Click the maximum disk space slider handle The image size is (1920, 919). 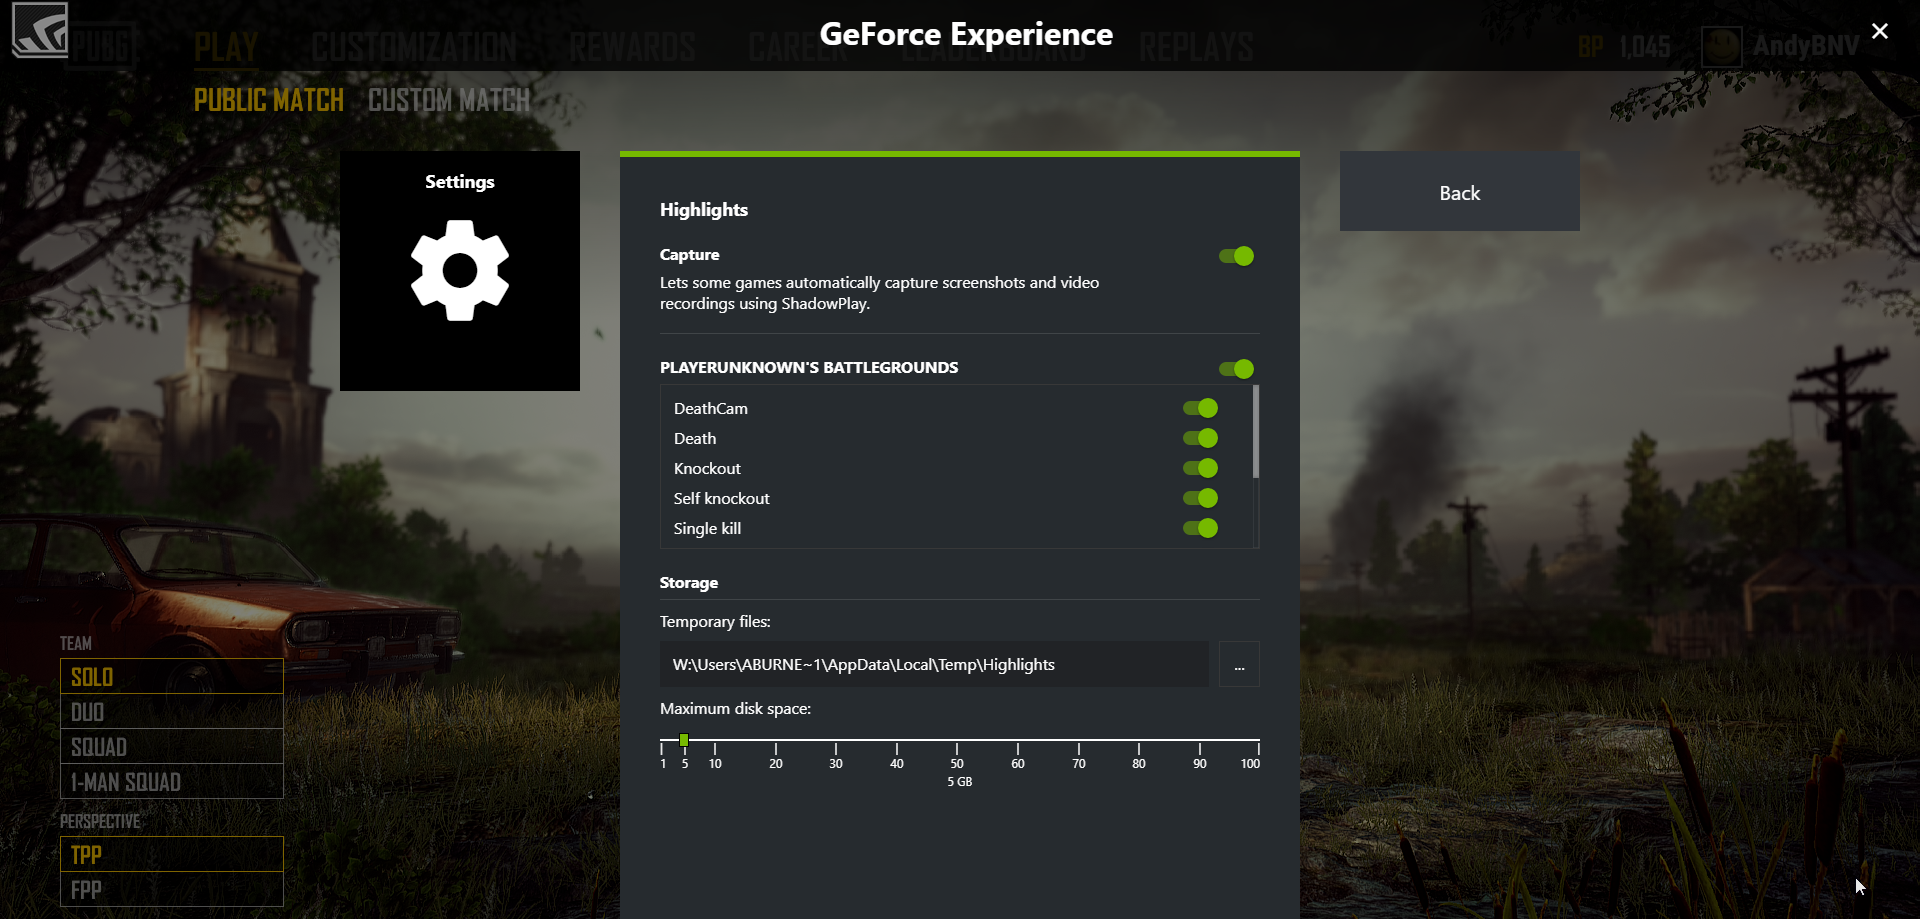click(684, 740)
